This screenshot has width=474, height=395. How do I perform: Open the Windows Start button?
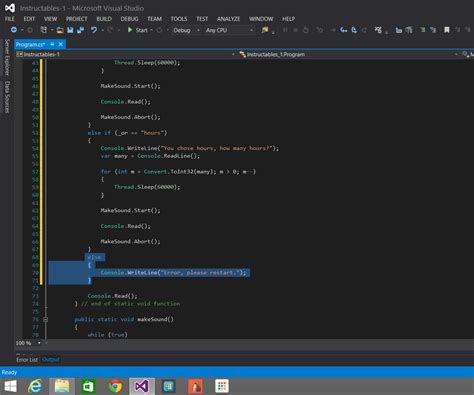(10, 386)
